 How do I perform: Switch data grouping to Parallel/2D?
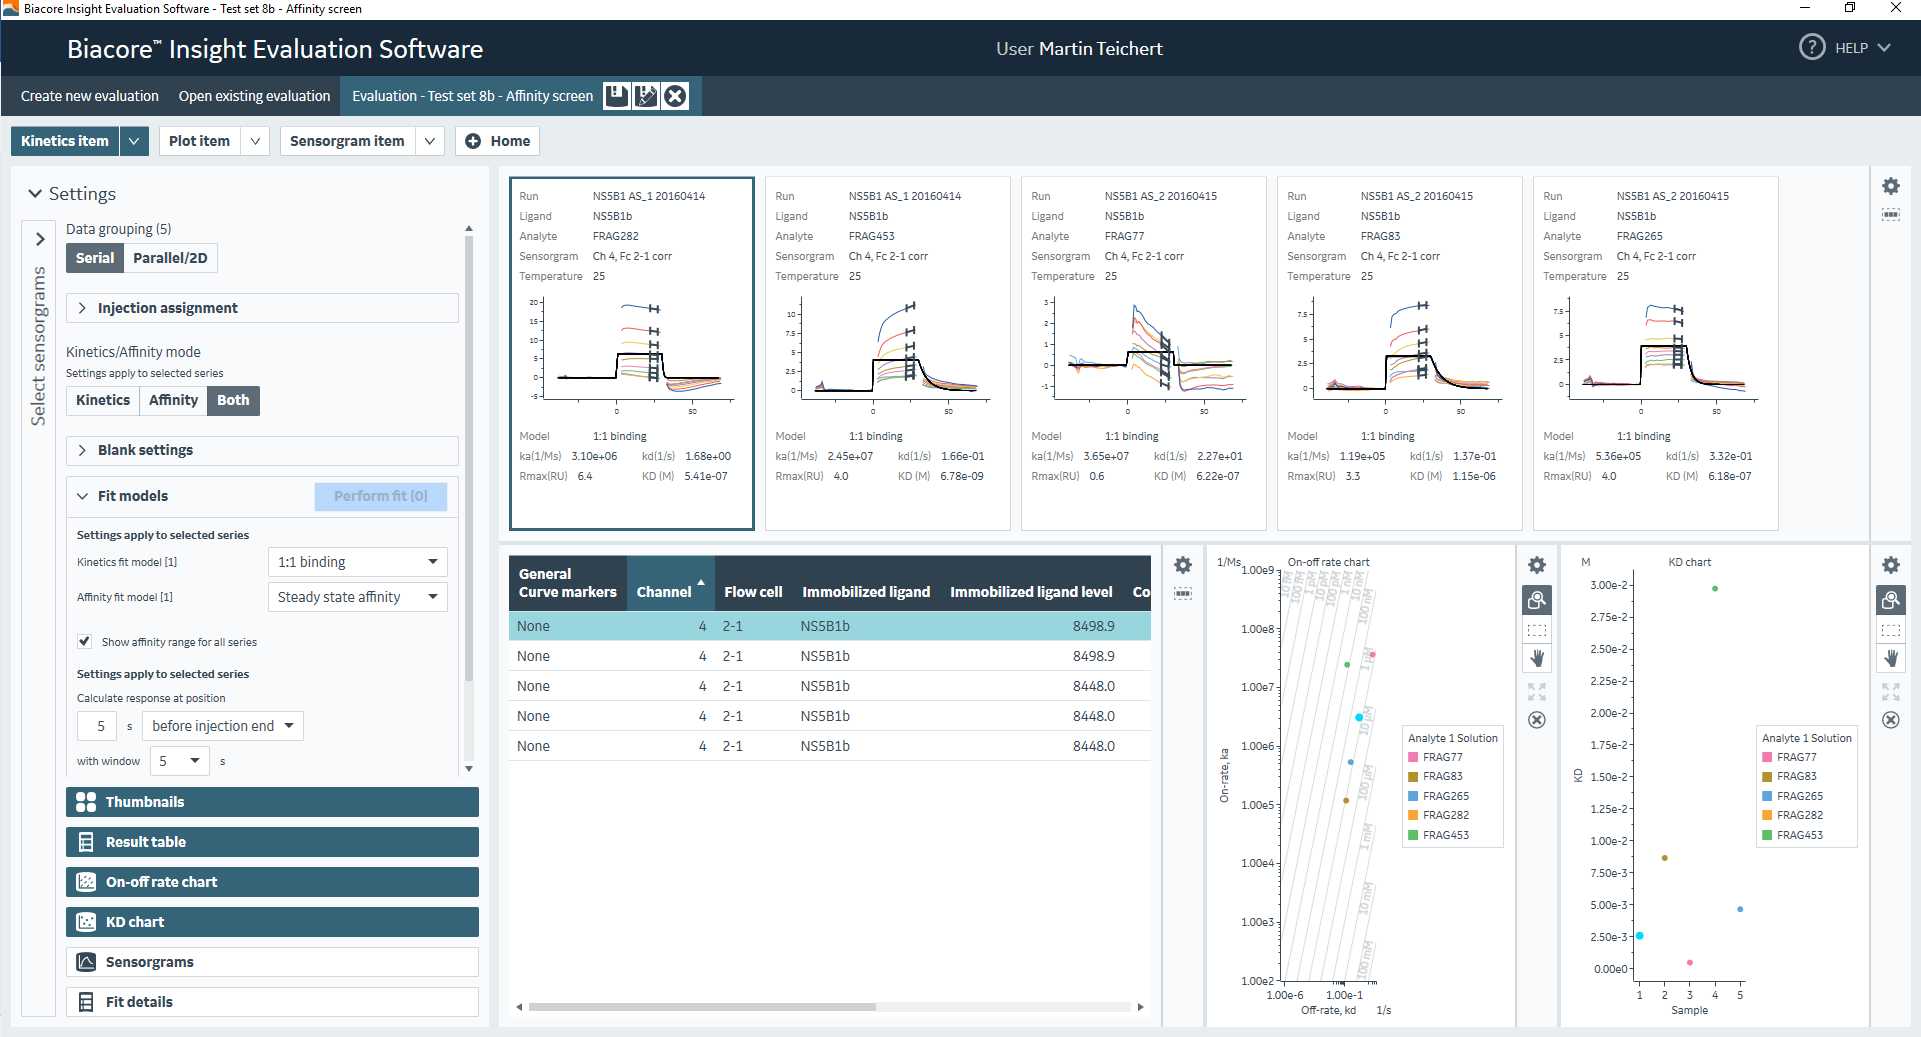click(x=170, y=258)
